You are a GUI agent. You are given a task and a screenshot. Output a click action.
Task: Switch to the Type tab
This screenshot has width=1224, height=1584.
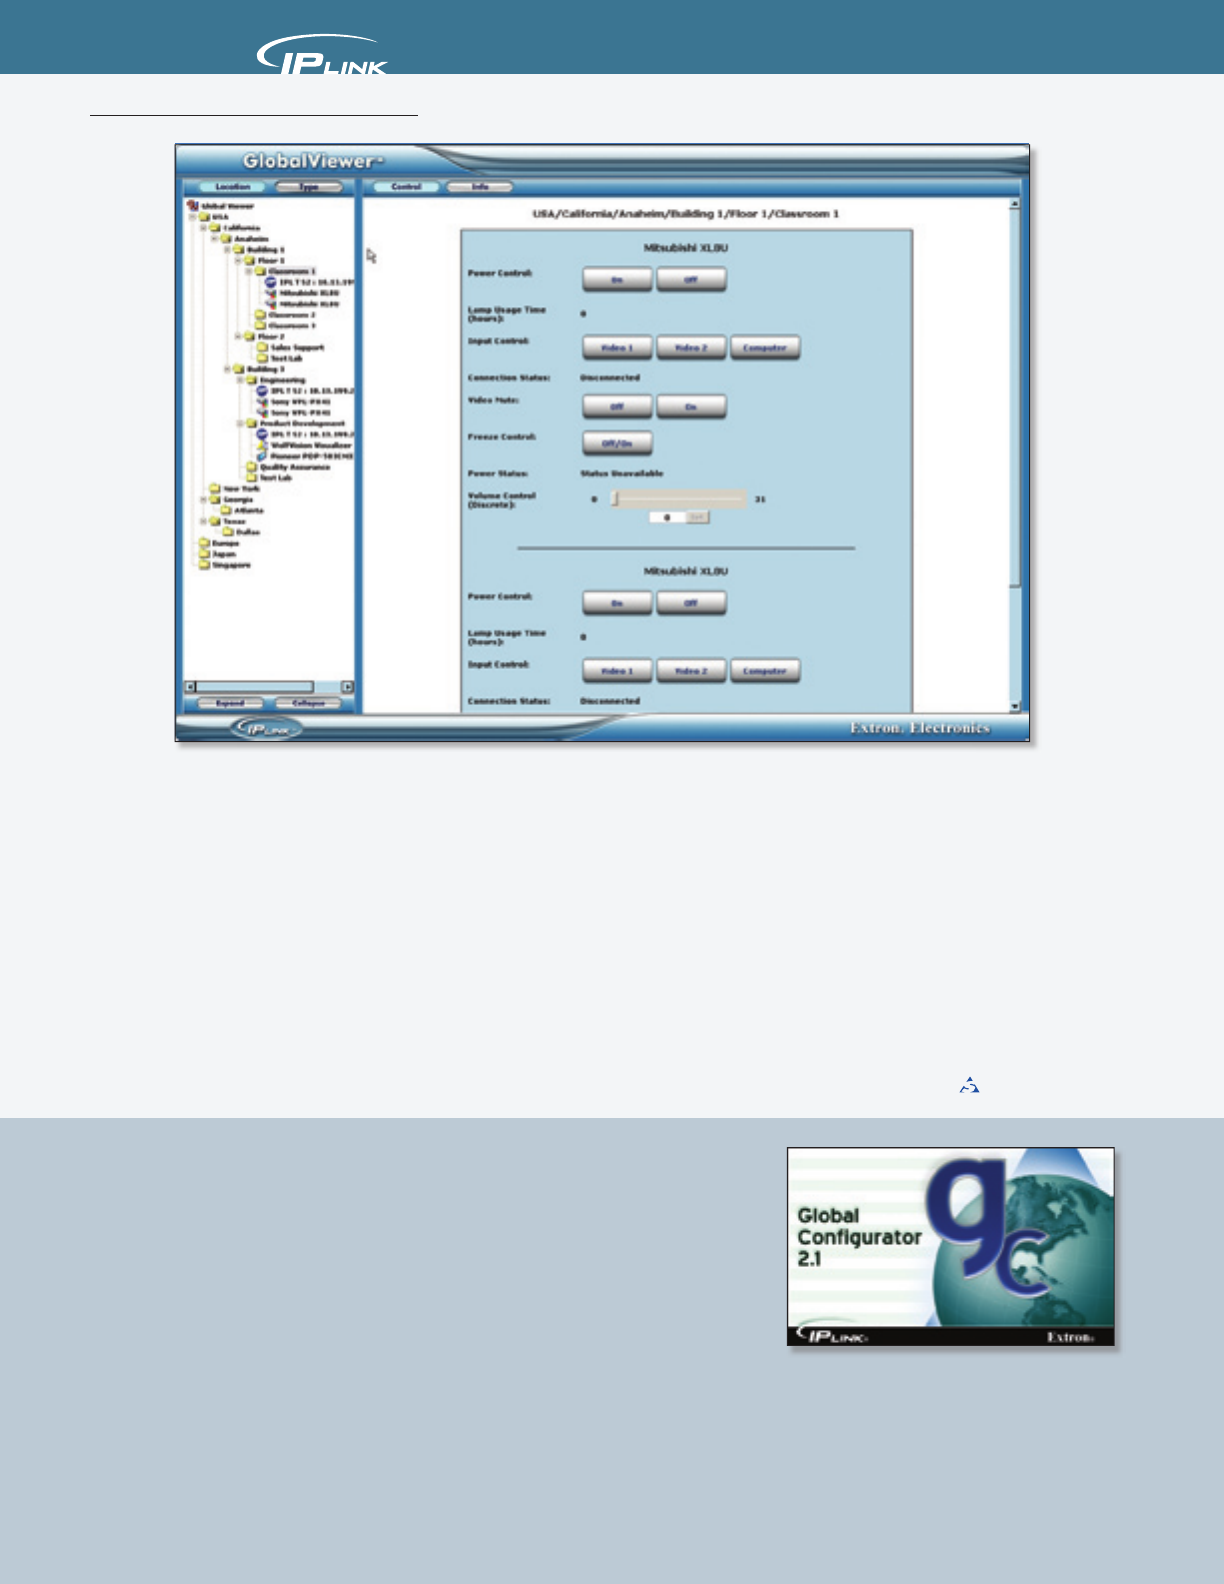point(309,187)
